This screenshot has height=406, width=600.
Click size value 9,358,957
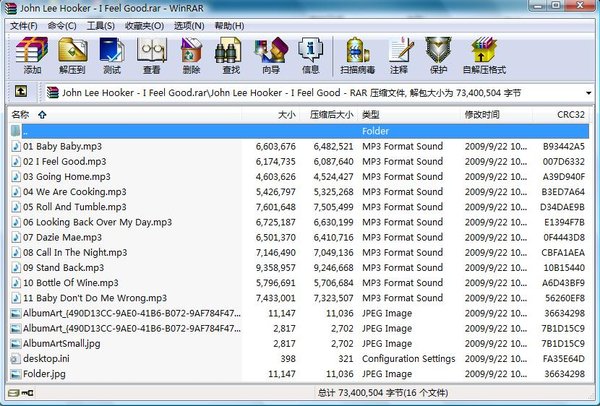point(276,268)
